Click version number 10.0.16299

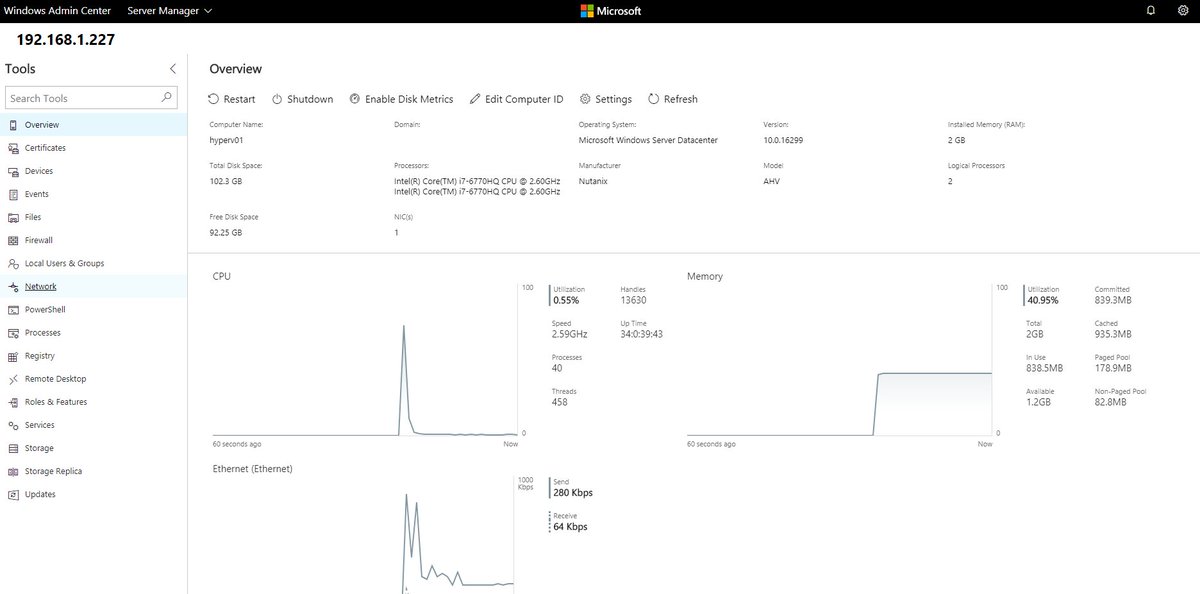pyautogui.click(x=783, y=140)
